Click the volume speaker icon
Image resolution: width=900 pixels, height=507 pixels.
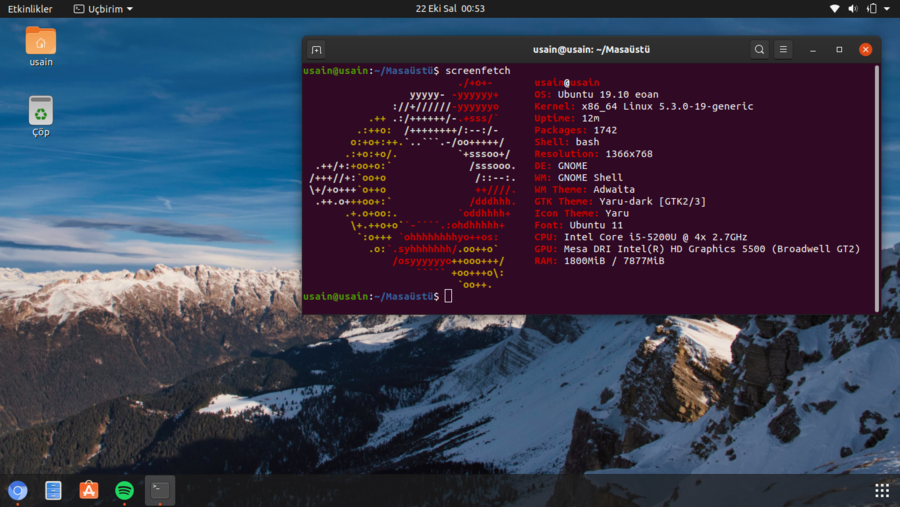click(x=853, y=9)
